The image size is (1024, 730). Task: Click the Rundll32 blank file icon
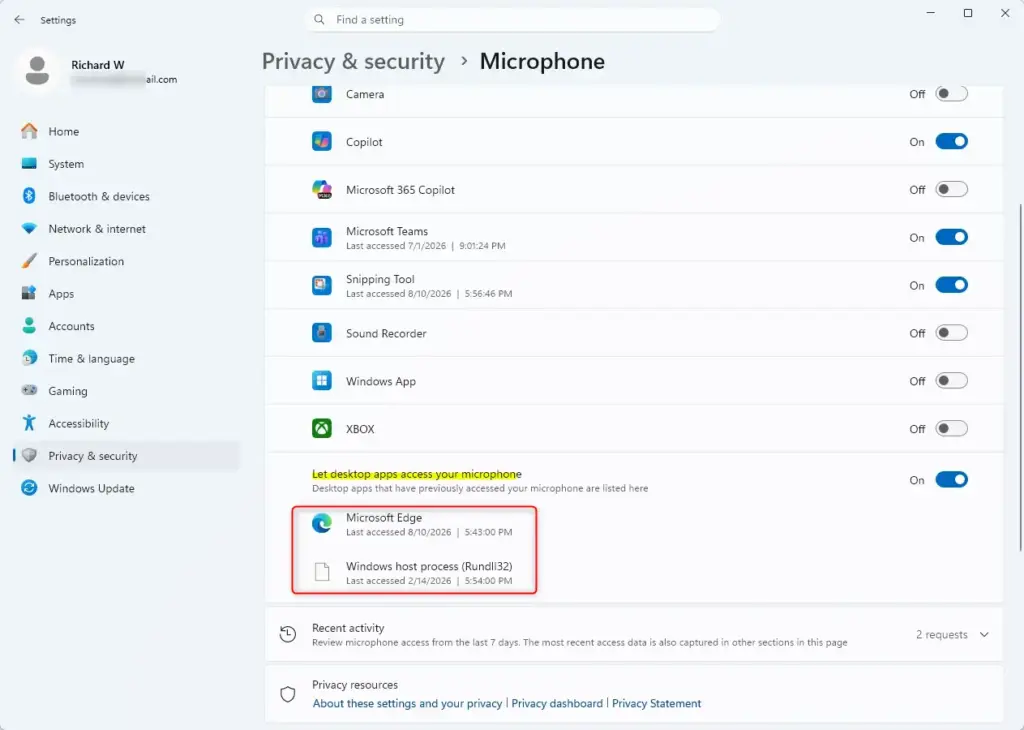[x=321, y=572]
